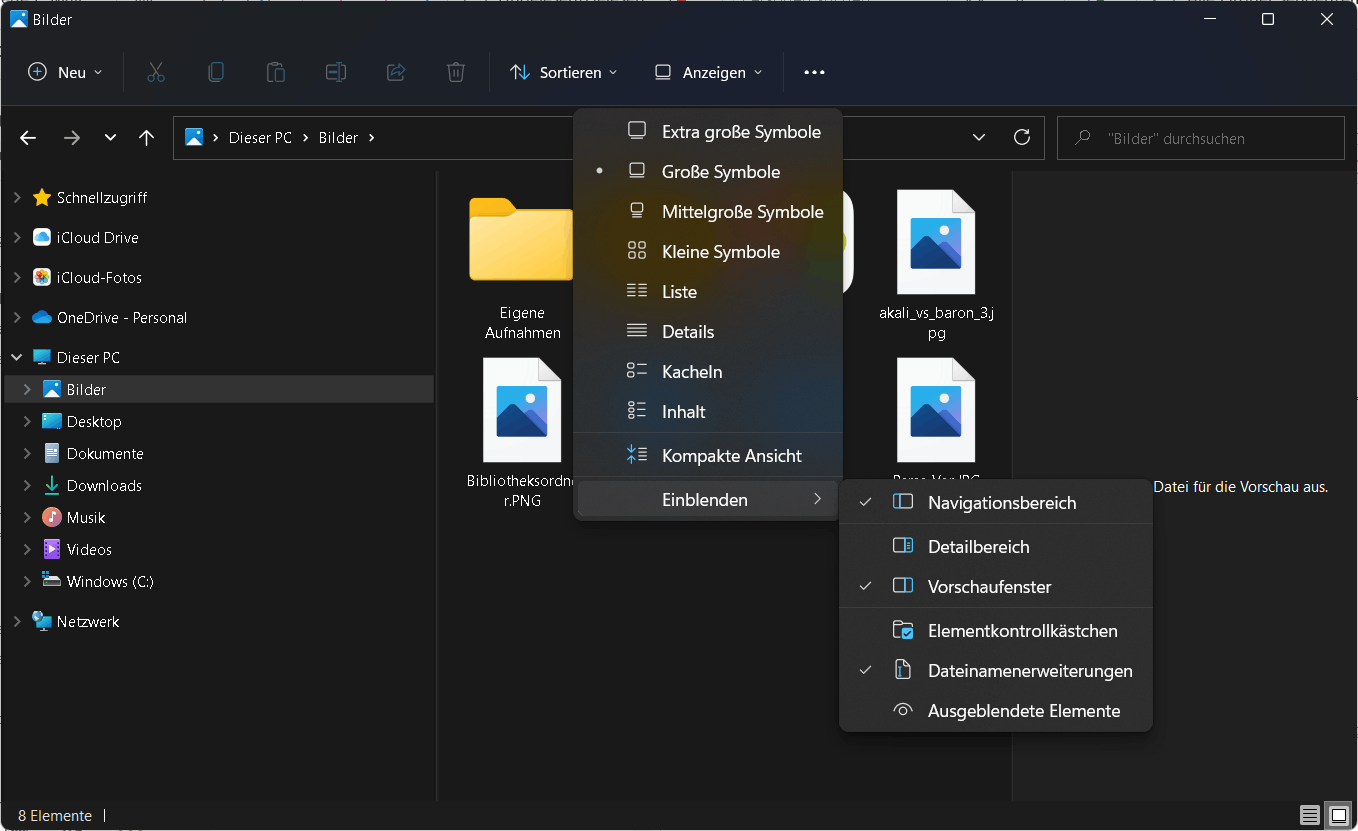The image size is (1358, 831).
Task: Select Mittelgroße Symbole view
Action: click(x=708, y=212)
